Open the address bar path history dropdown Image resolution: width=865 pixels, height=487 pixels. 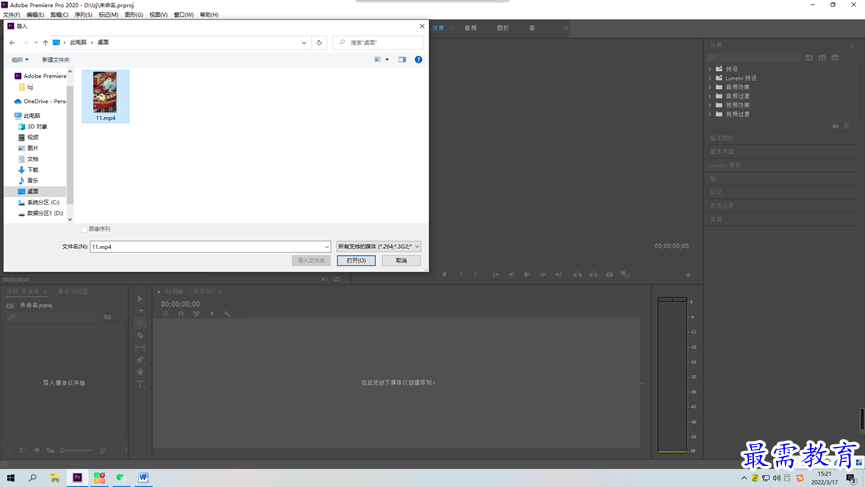pyautogui.click(x=304, y=42)
